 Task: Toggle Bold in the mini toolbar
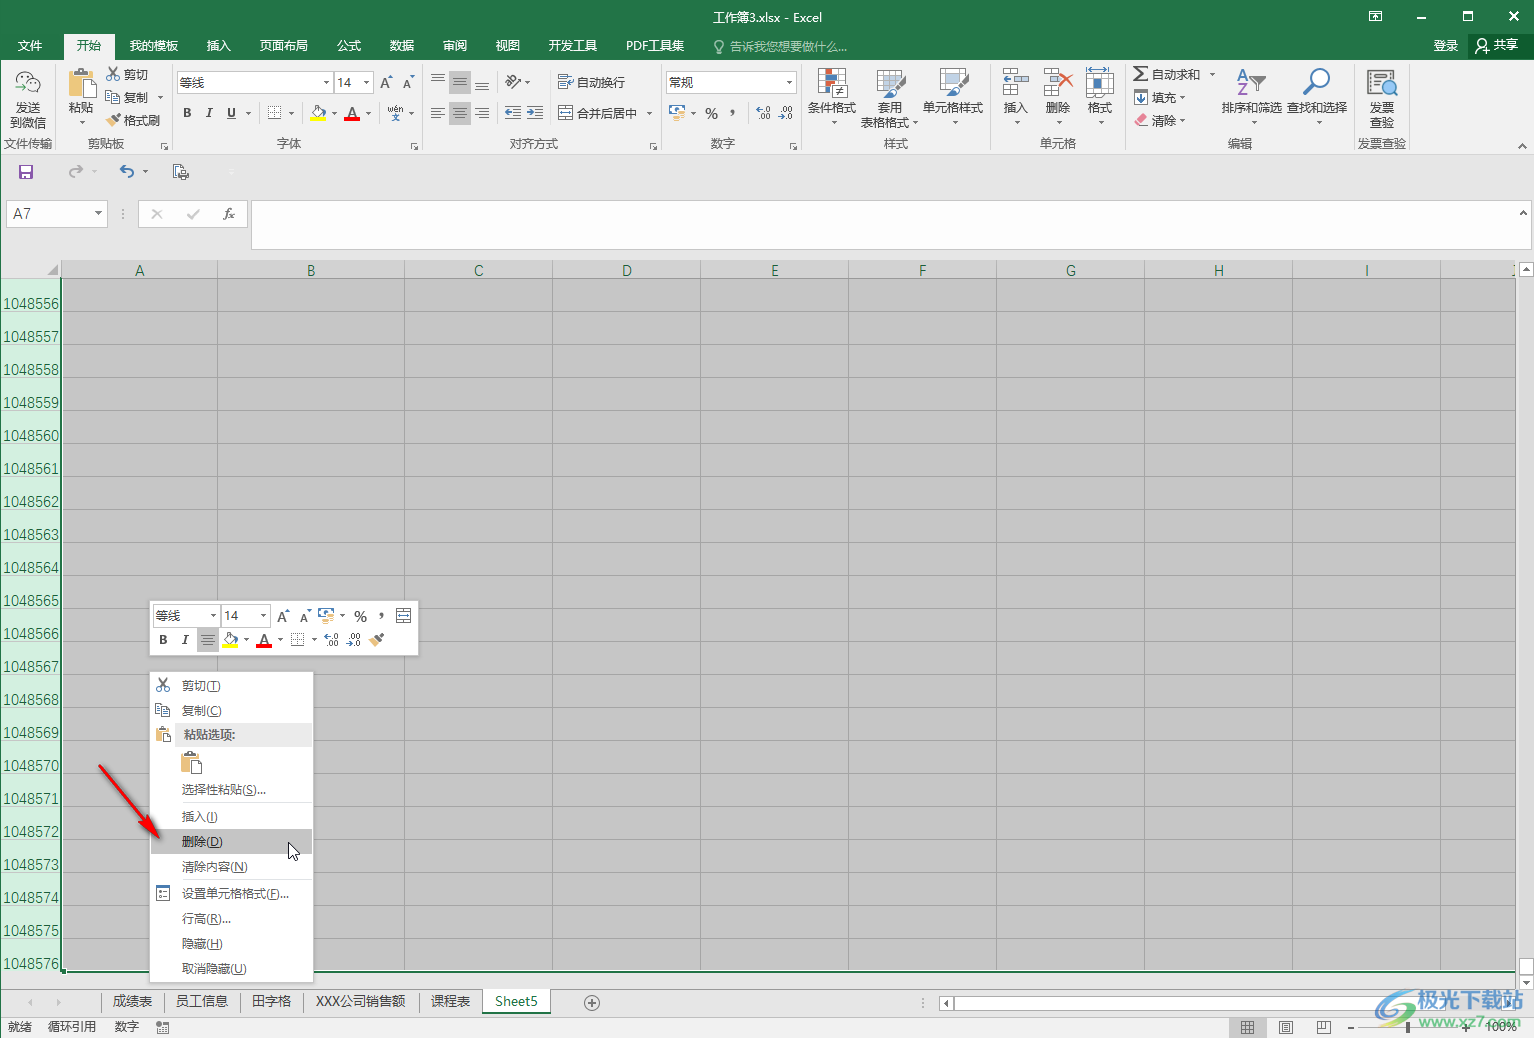[163, 640]
